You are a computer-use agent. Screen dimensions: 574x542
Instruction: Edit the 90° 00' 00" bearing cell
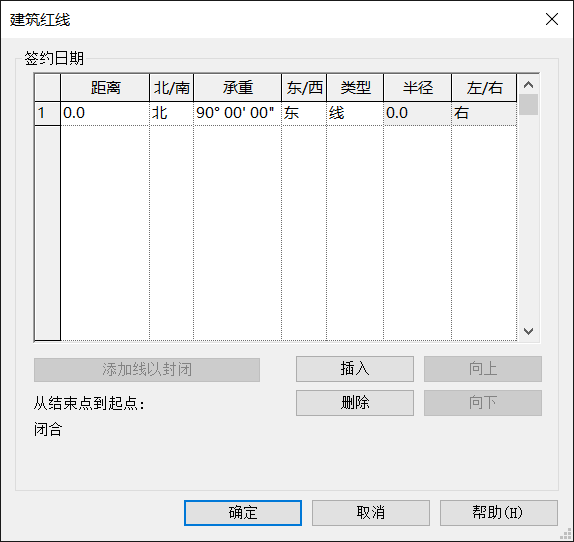click(x=237, y=113)
